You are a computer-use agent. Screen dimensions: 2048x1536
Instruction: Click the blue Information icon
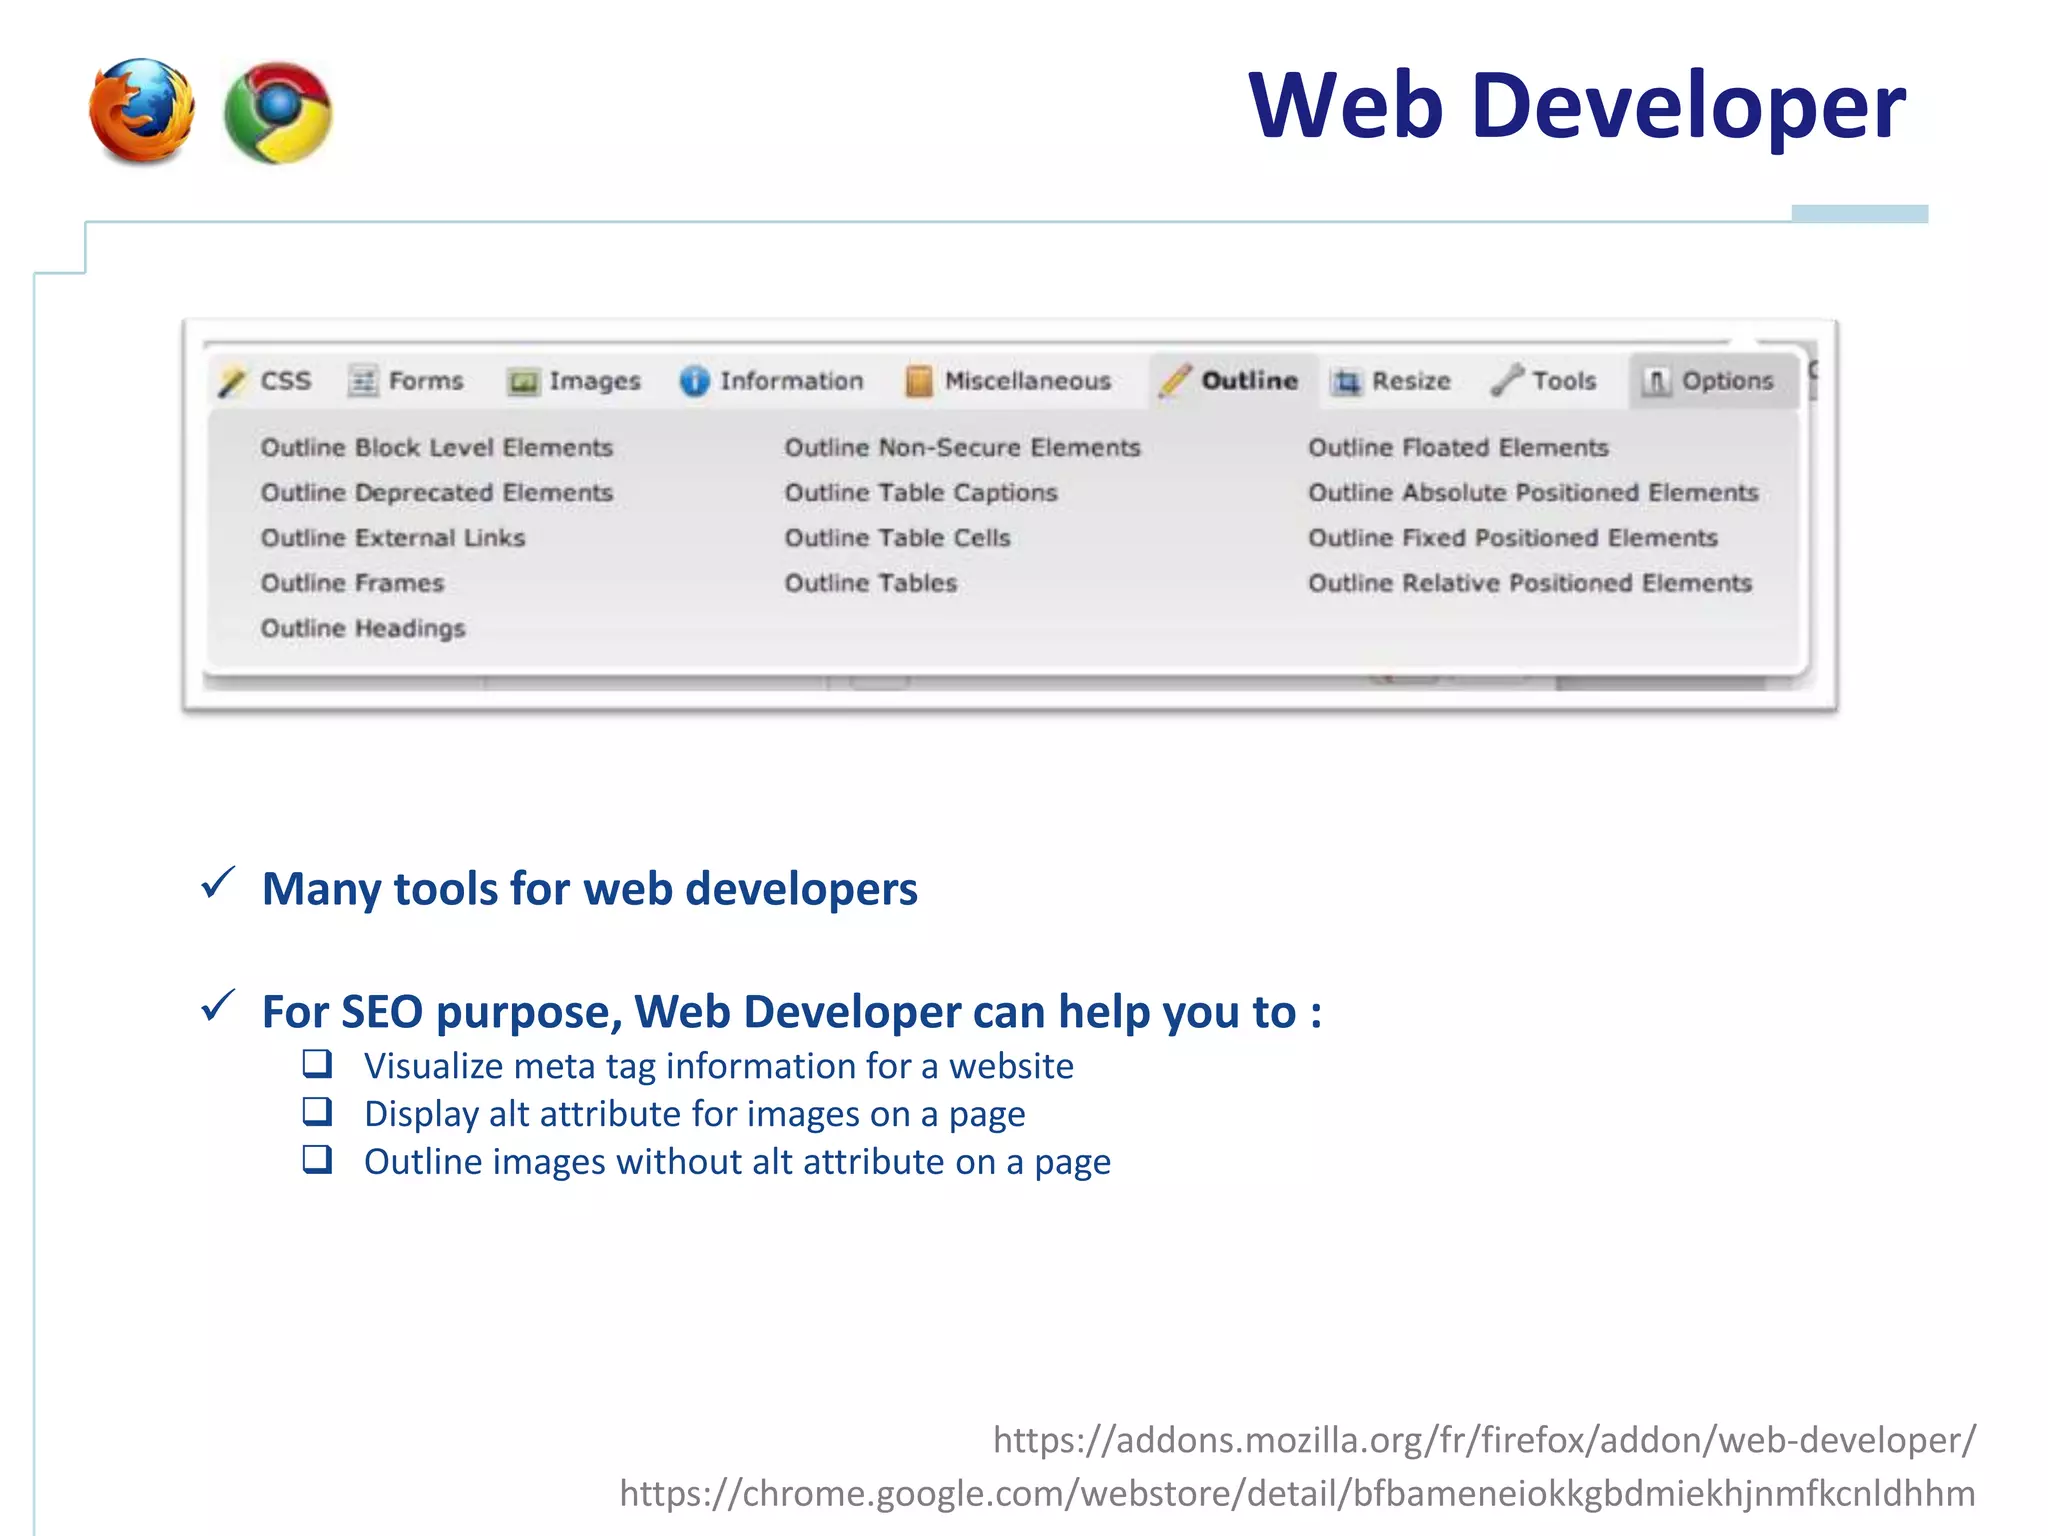(694, 381)
